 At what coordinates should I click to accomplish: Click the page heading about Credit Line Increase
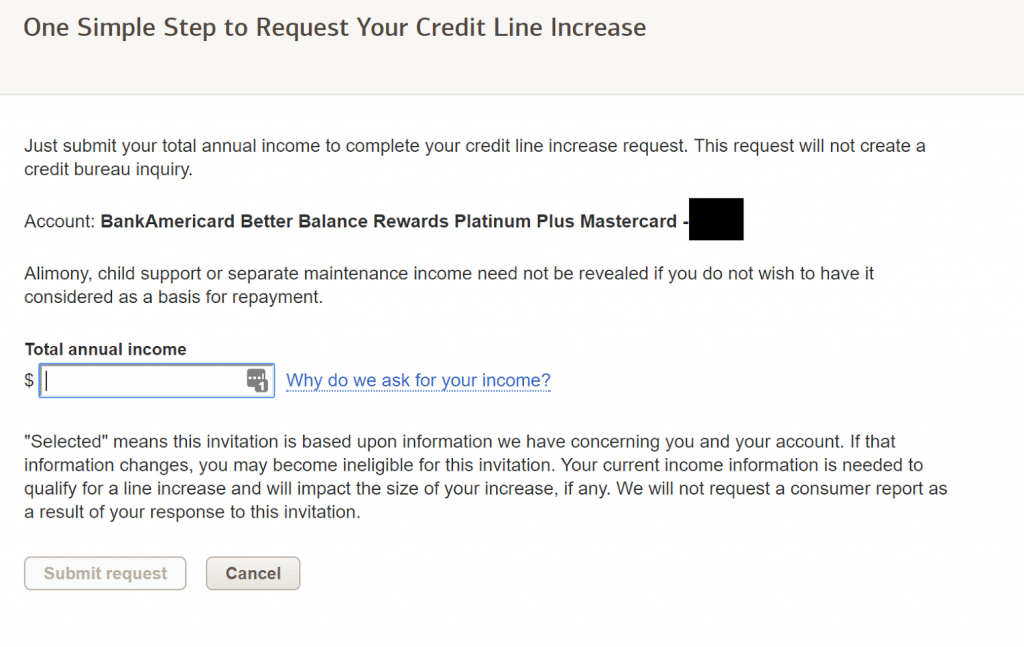[x=335, y=28]
